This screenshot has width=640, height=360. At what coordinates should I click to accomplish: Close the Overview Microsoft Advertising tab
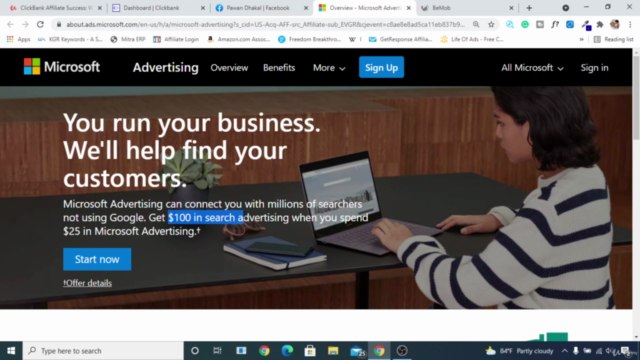[409, 8]
